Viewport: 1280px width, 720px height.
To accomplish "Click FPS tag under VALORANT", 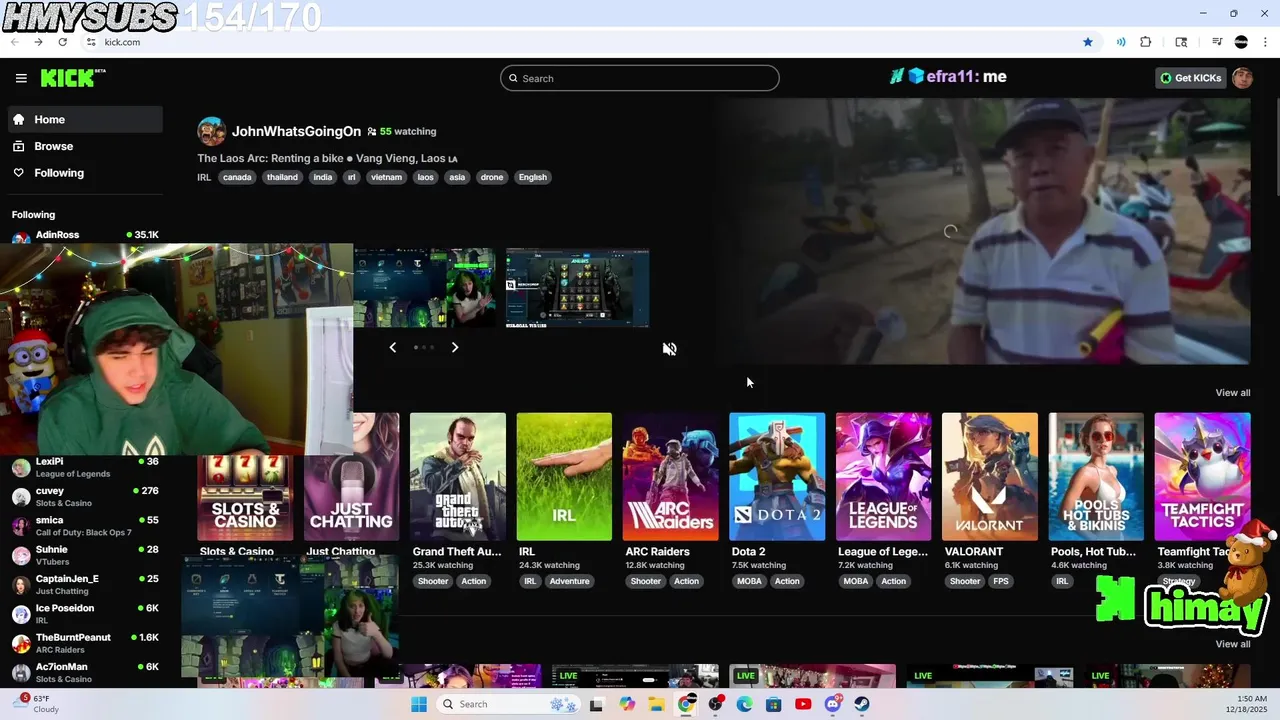I will point(1000,581).
